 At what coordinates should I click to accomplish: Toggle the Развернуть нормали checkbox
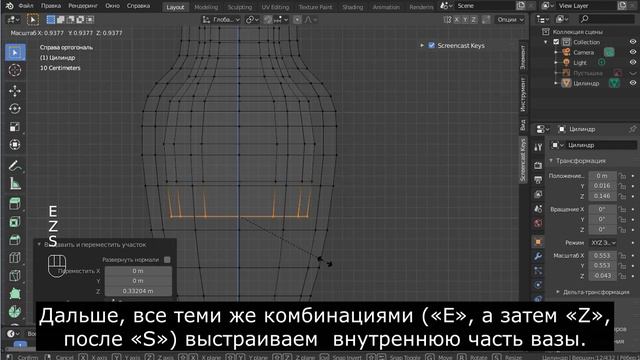click(x=167, y=260)
